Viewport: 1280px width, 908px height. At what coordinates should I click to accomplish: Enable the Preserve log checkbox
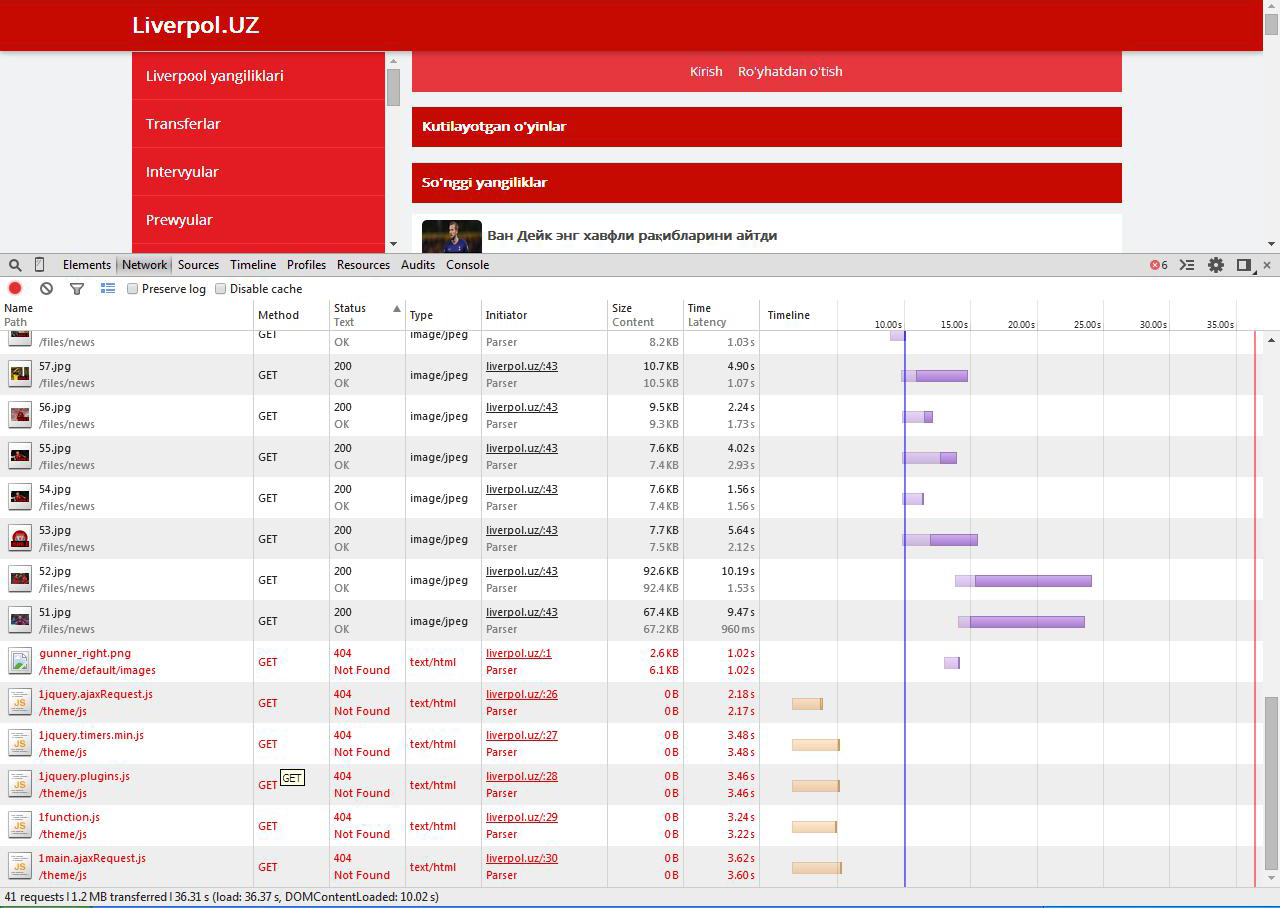pos(132,289)
